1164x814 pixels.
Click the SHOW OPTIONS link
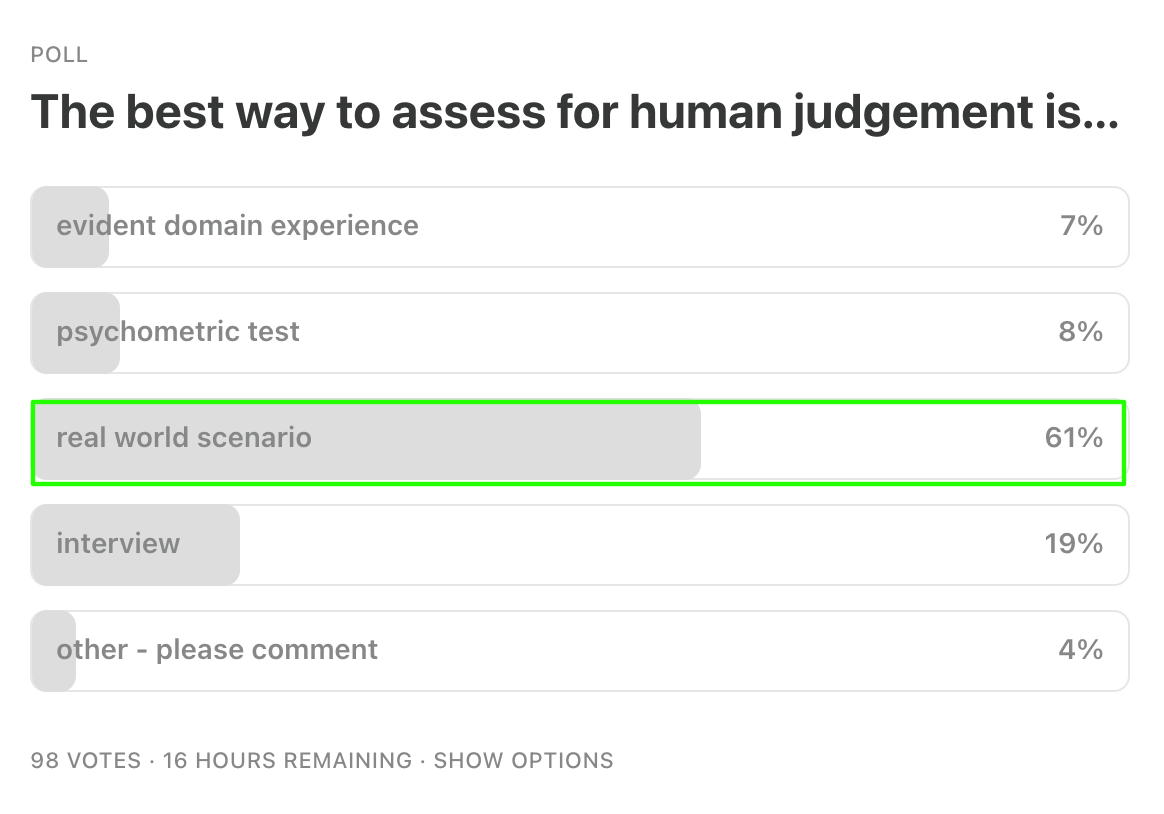pyautogui.click(x=523, y=761)
